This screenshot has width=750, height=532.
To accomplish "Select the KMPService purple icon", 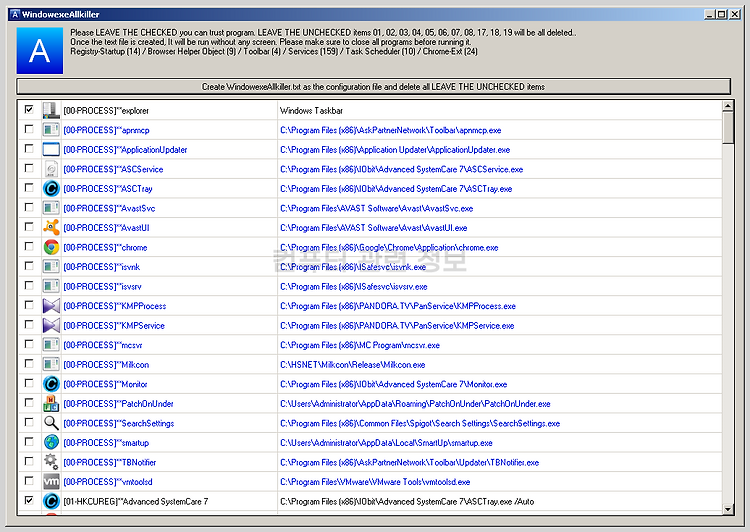I will 51,325.
